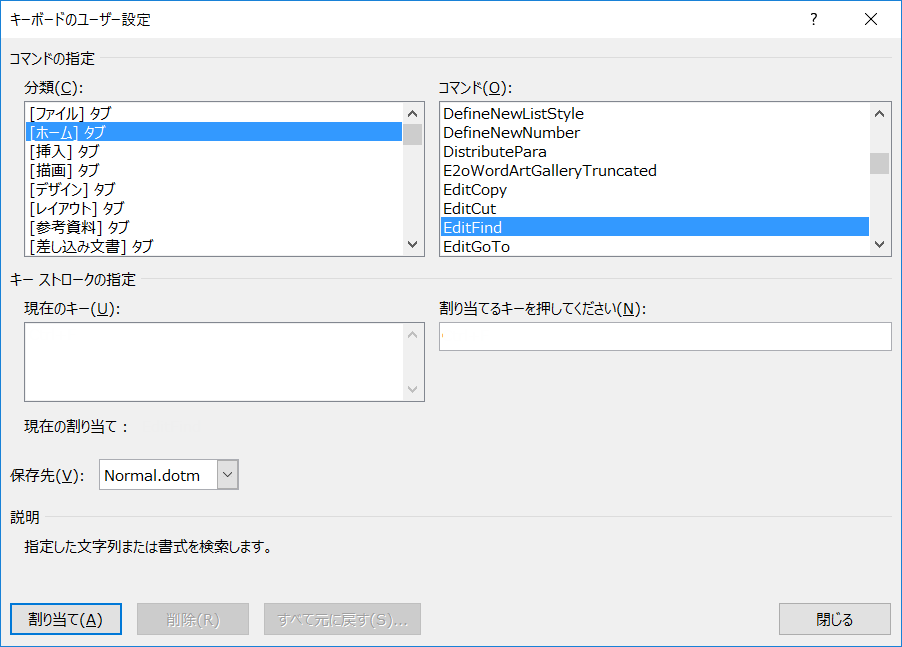Click the 閉じる button

(x=834, y=619)
